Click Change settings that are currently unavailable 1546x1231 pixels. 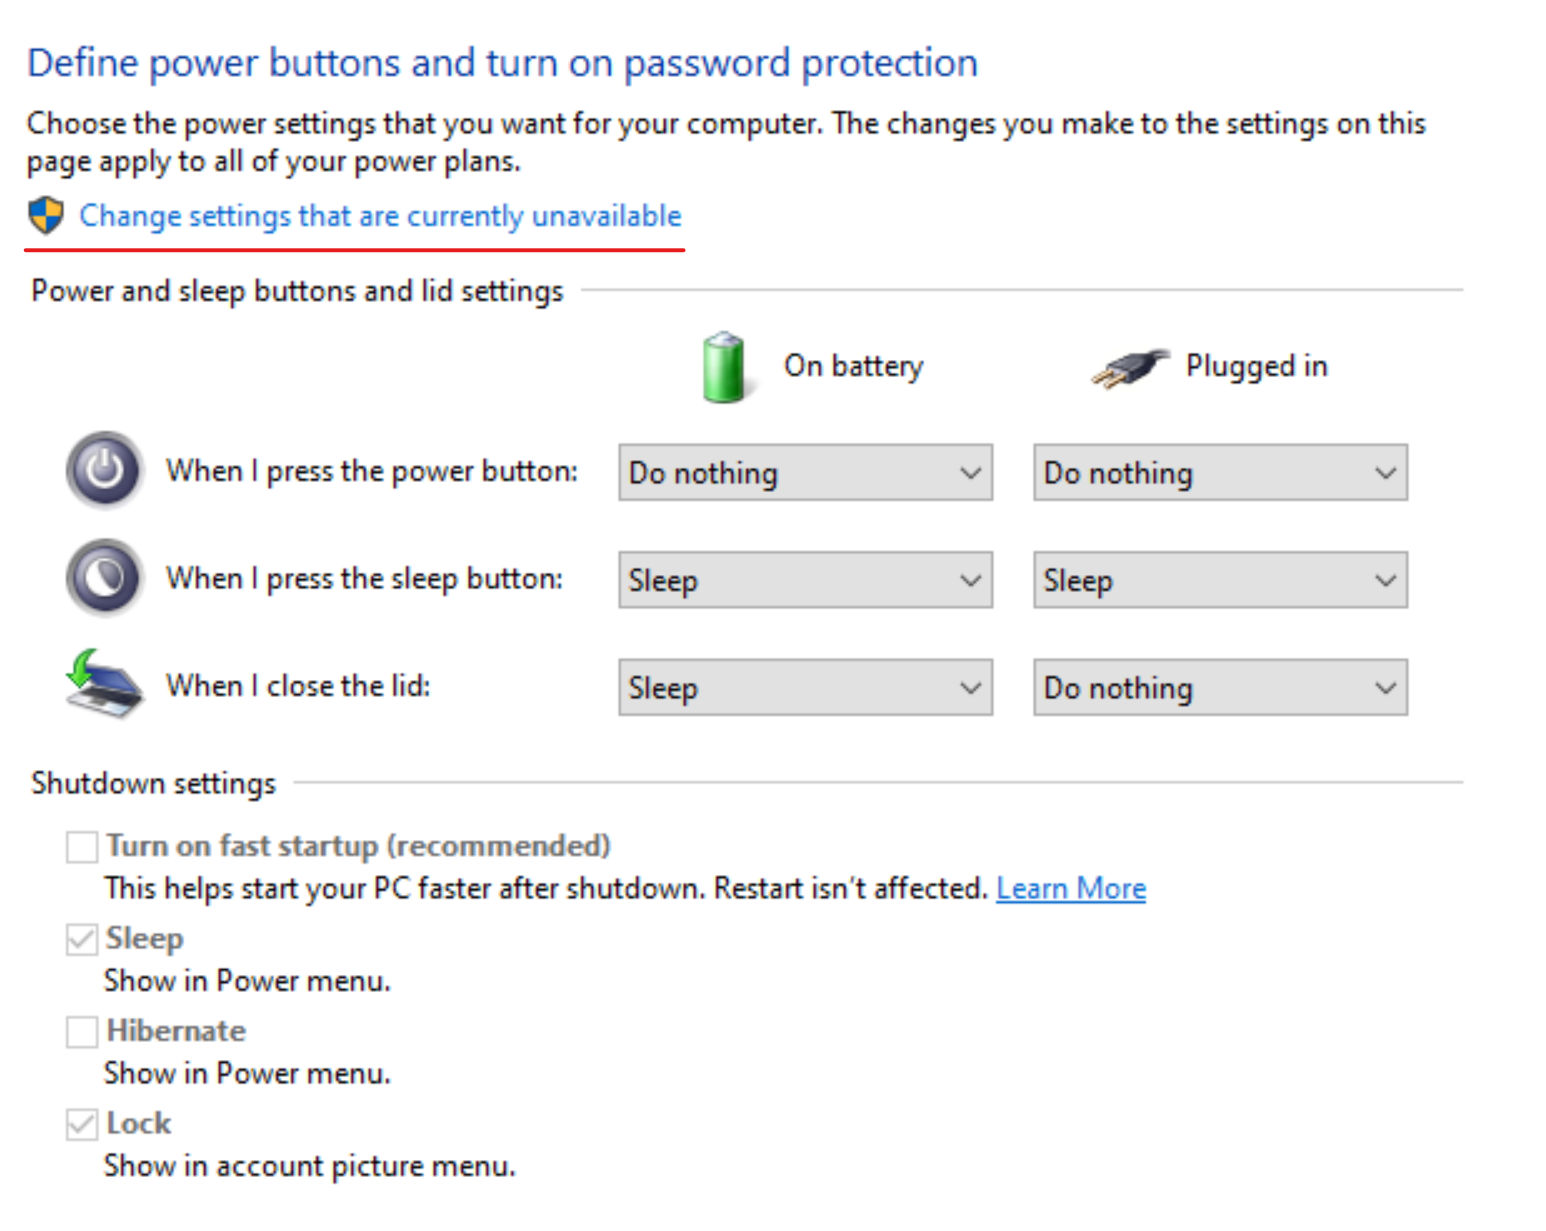tap(381, 215)
